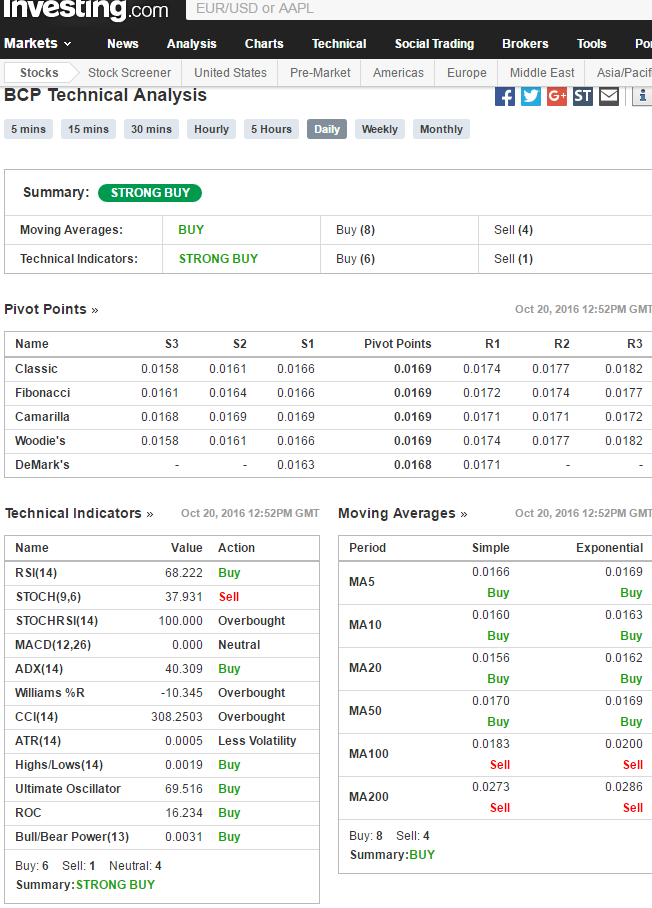Expand the Technical Indicators section heading
Viewport: 652px width, 908px height.
click(x=79, y=514)
